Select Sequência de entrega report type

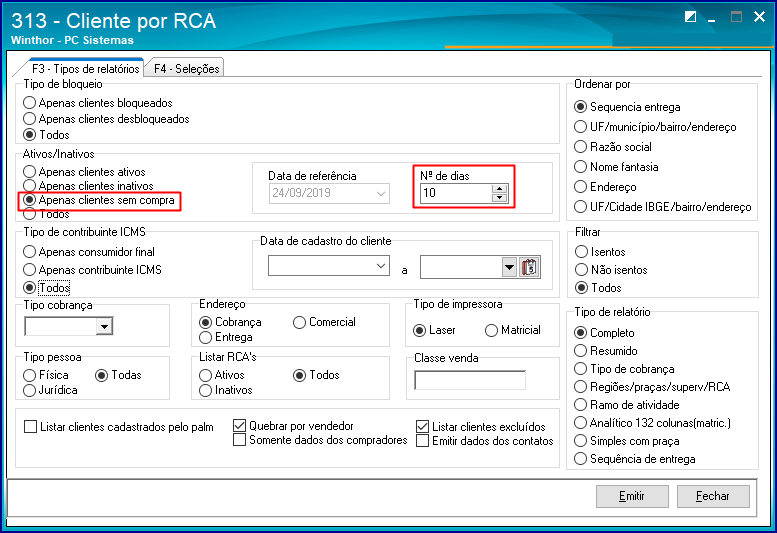[x=634, y=459]
